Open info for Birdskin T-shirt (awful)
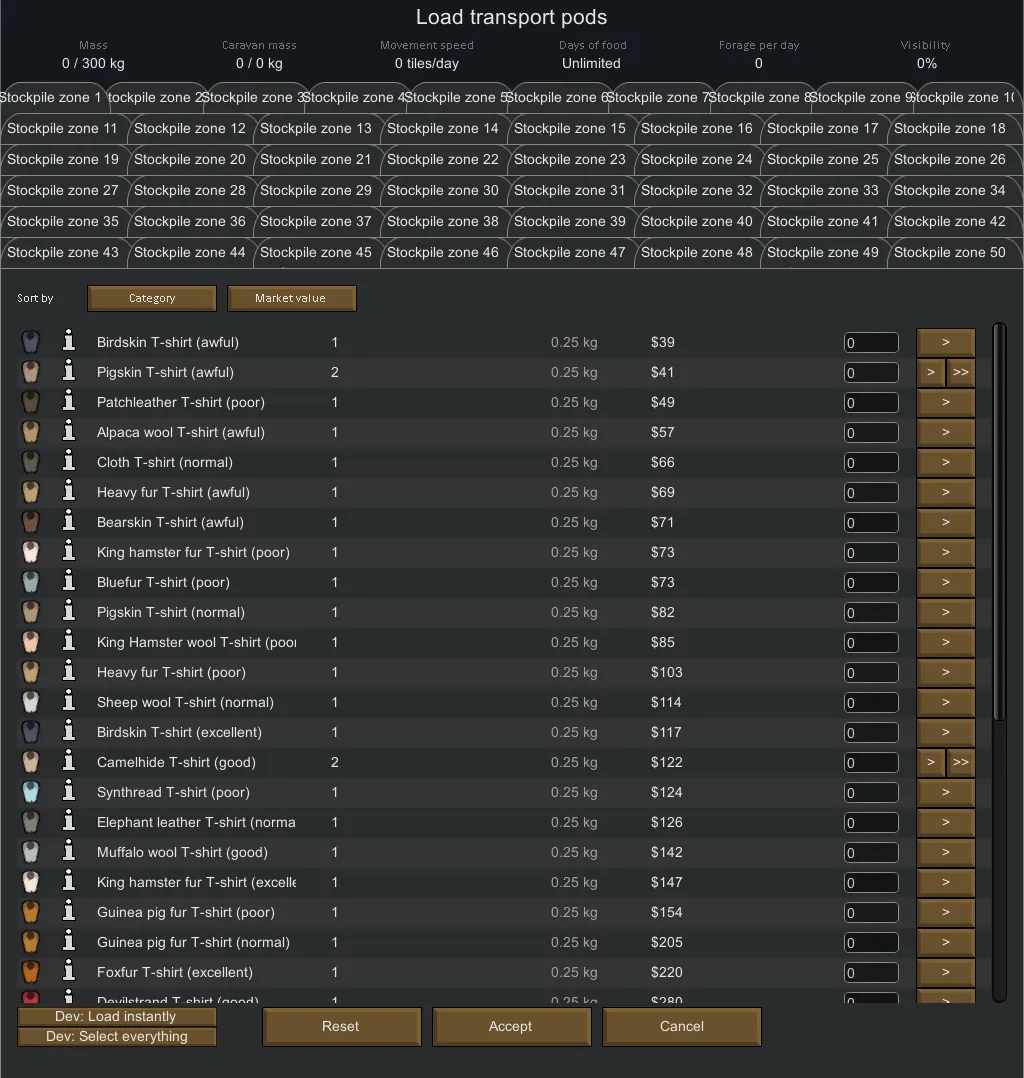1024x1078 pixels. tap(69, 342)
